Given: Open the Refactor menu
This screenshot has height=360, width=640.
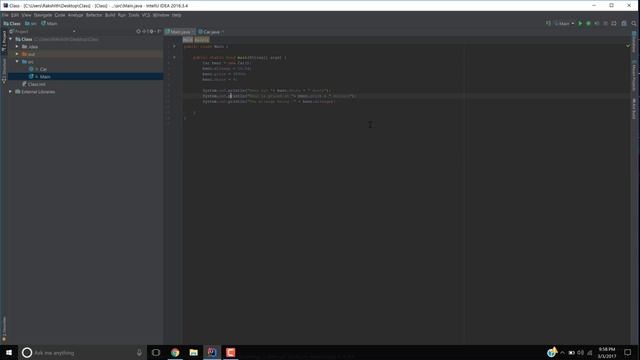Looking at the screenshot, I should click(94, 15).
